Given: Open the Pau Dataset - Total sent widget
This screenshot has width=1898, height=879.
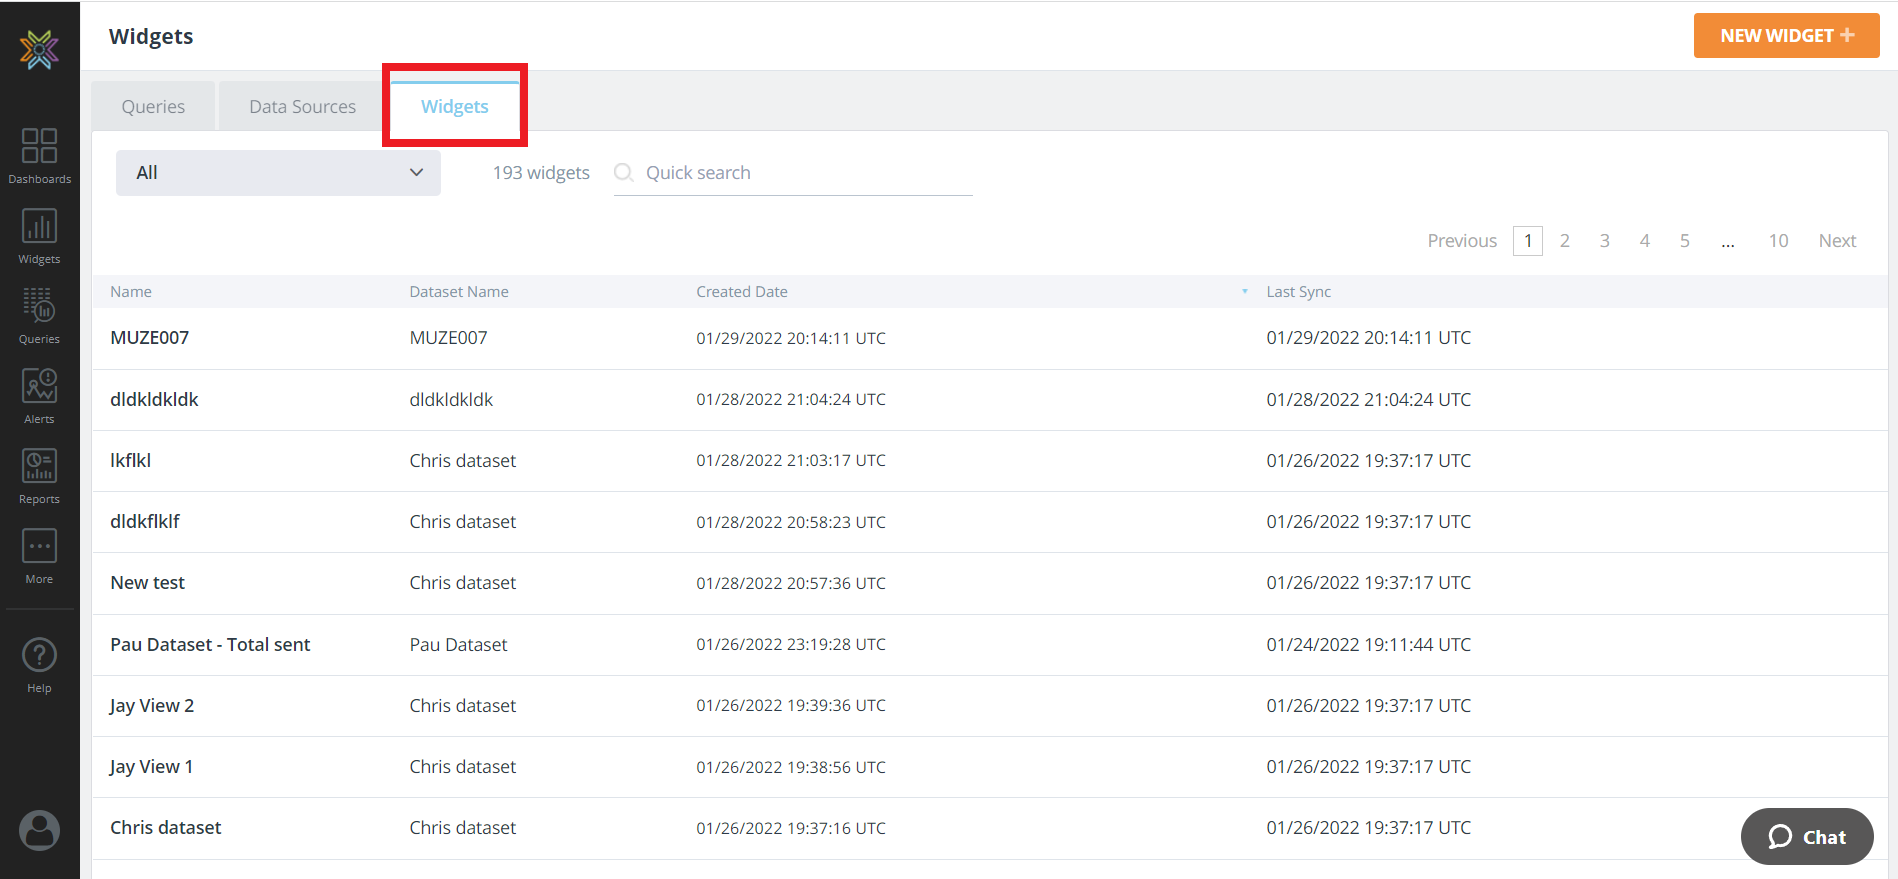Looking at the screenshot, I should tap(210, 645).
